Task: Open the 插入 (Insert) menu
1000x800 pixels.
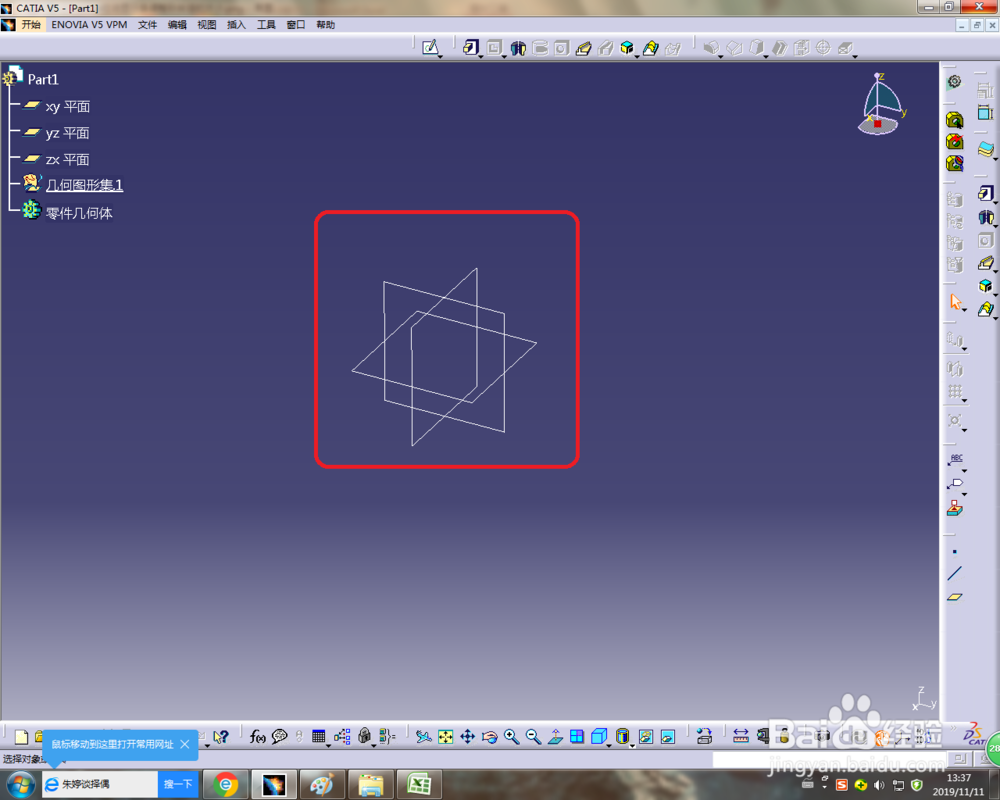Action: coord(236,25)
